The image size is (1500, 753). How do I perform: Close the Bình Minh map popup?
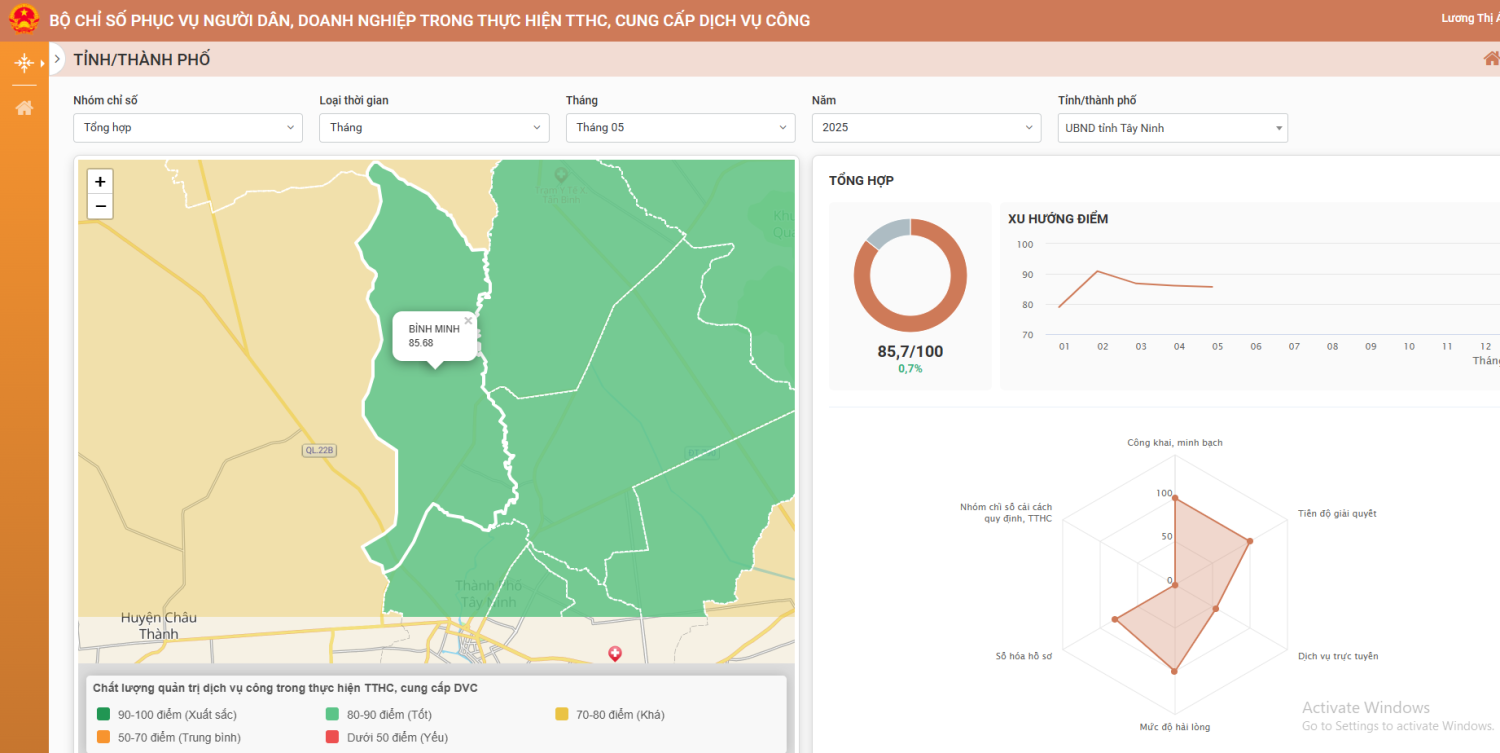tap(468, 321)
